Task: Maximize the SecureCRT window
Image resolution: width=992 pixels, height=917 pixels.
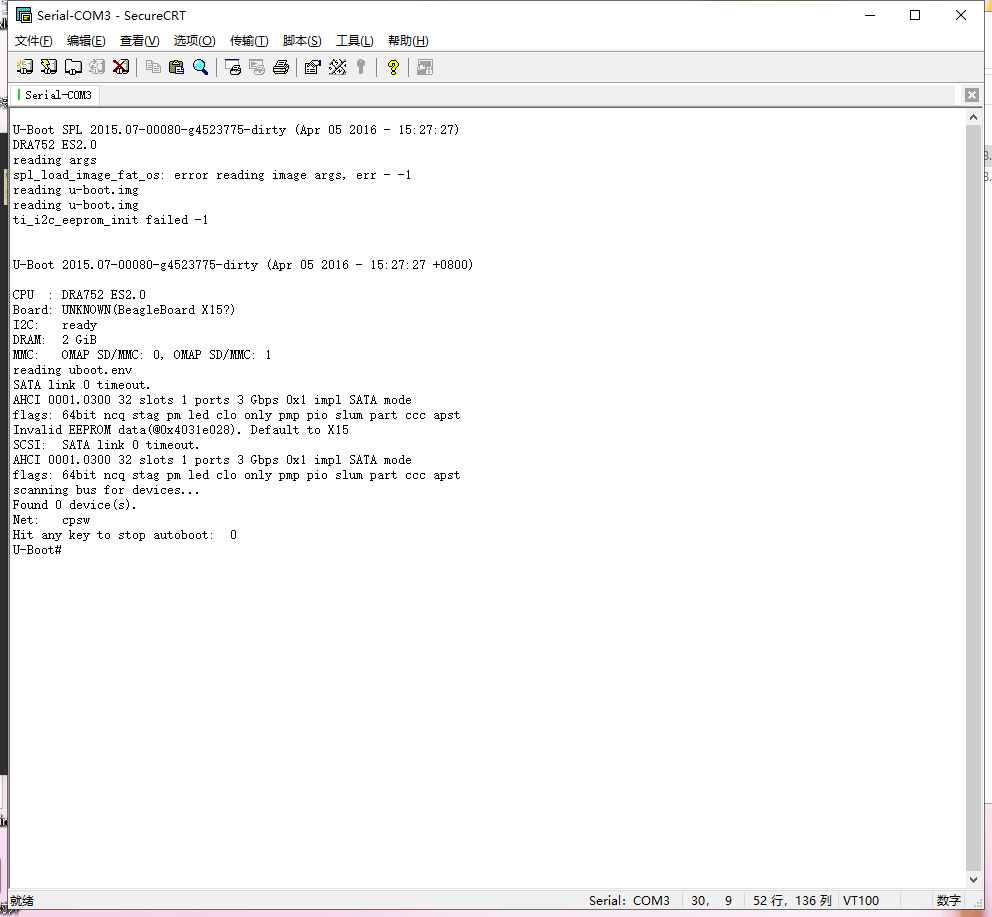Action: (x=915, y=15)
